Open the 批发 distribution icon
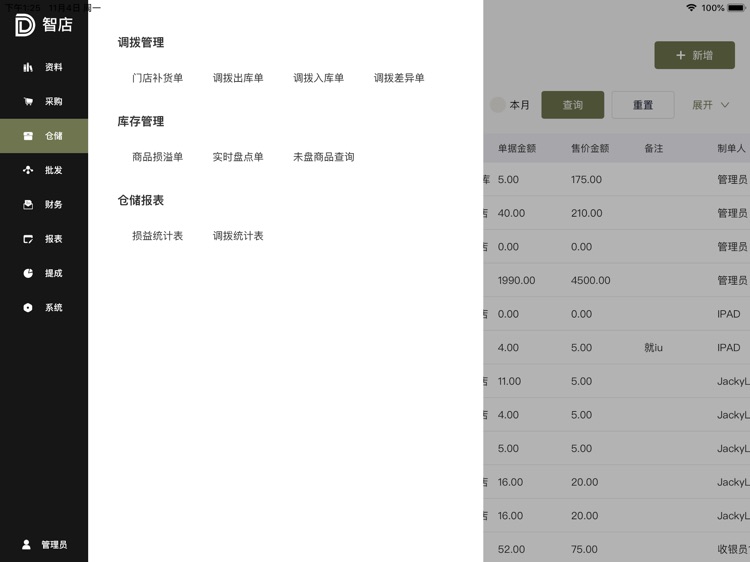Screen dimensions: 750x562 coord(28,170)
